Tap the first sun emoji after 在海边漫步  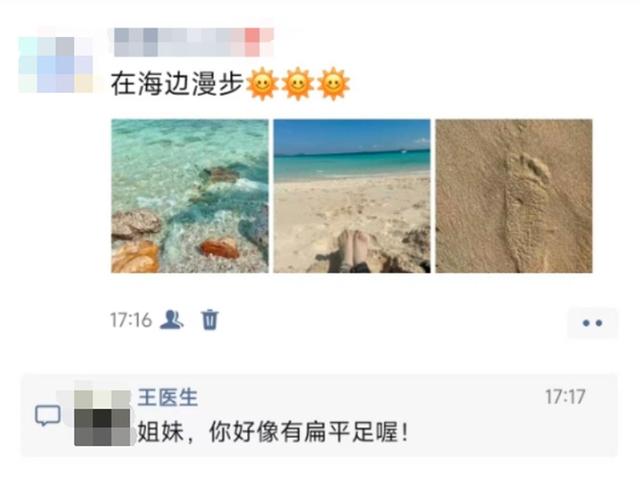[262, 84]
